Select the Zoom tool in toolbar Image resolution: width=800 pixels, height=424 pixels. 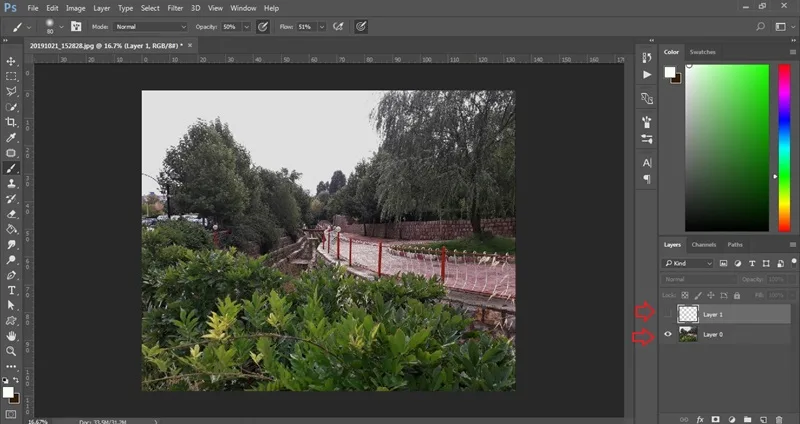point(11,351)
